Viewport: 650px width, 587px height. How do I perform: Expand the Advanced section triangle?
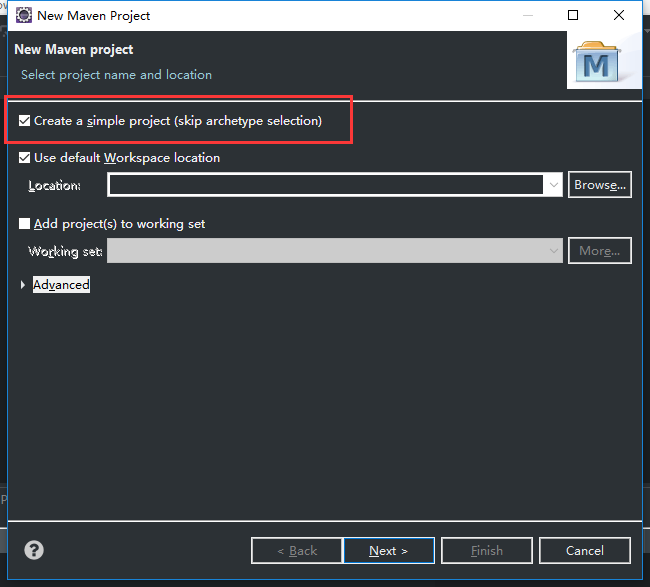point(23,285)
